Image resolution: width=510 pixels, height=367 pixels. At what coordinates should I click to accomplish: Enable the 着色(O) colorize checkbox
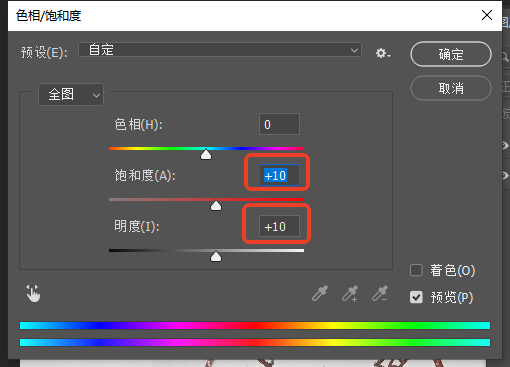(416, 270)
